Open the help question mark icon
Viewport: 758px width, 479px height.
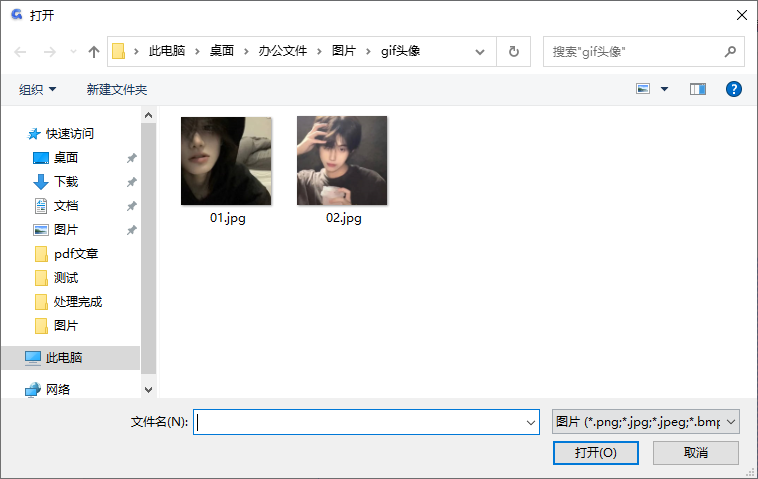click(x=733, y=89)
